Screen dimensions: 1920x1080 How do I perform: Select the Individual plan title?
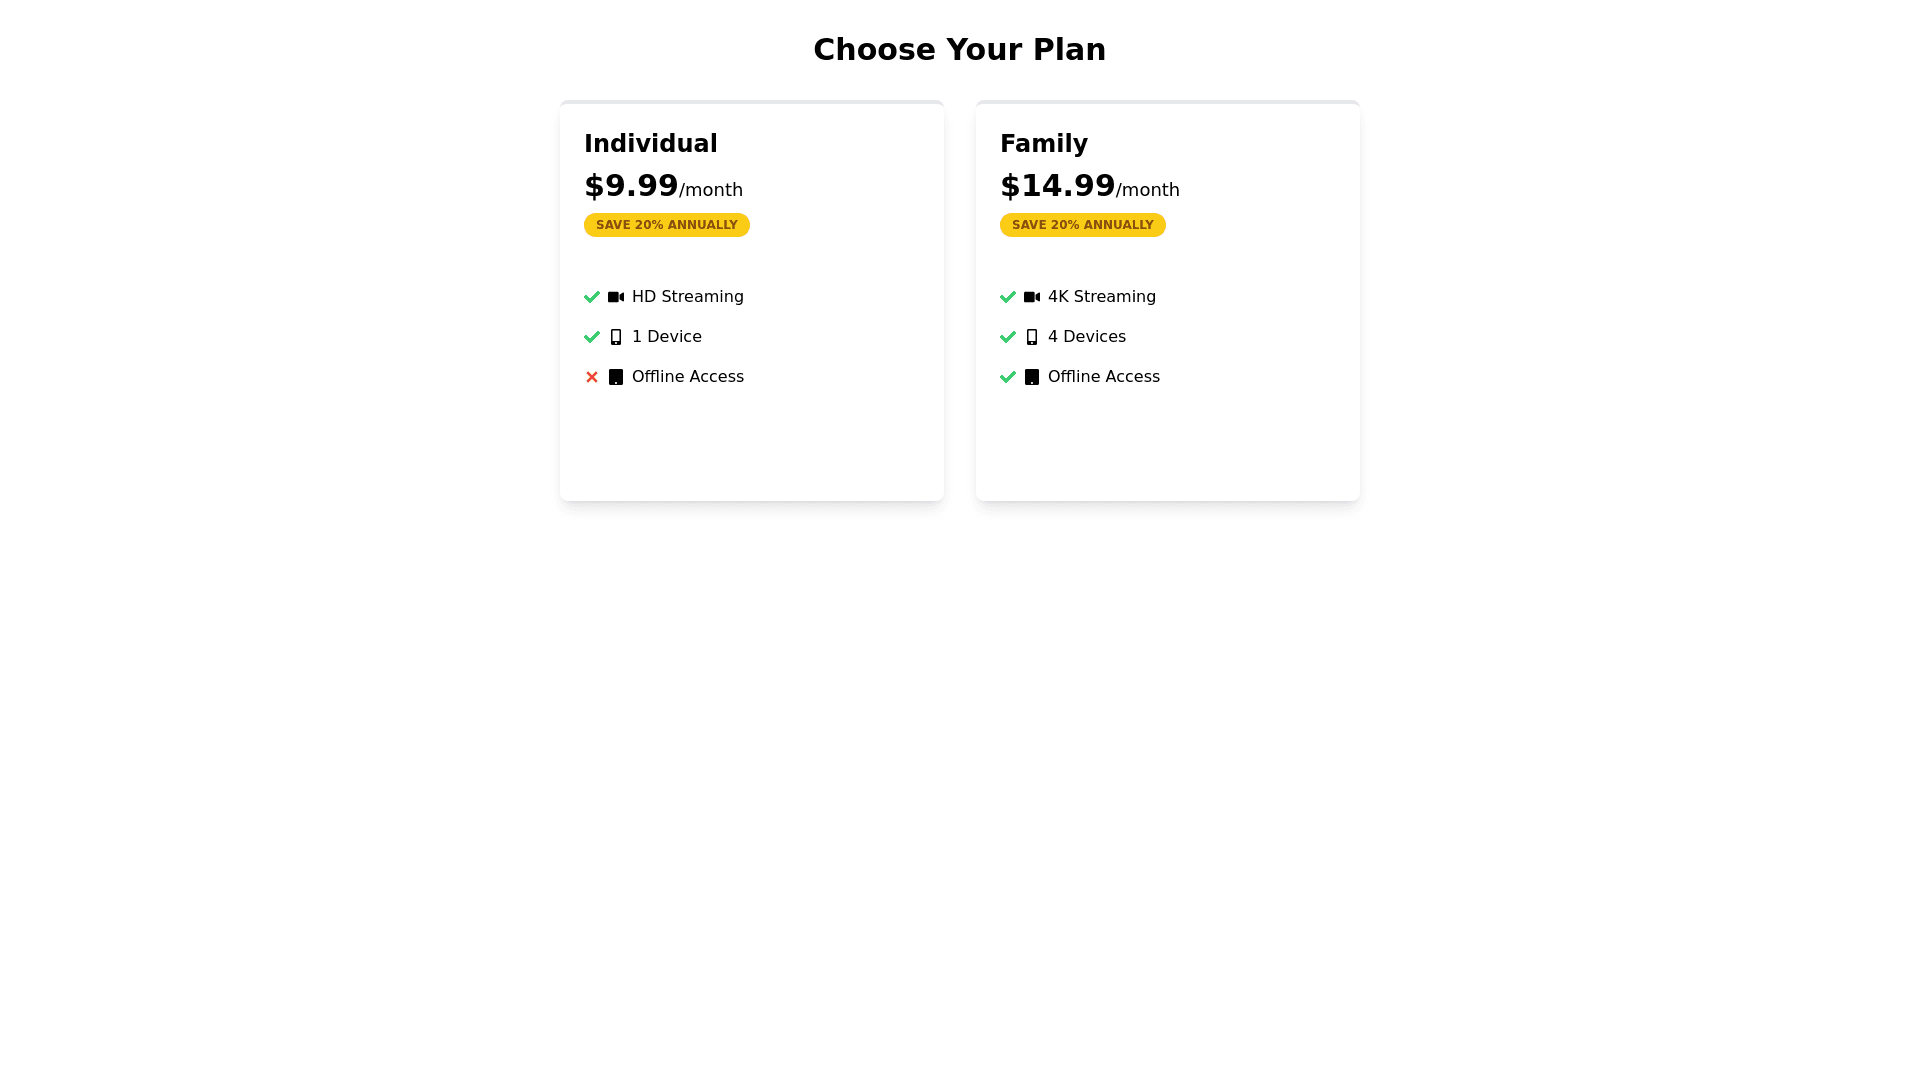coord(651,144)
